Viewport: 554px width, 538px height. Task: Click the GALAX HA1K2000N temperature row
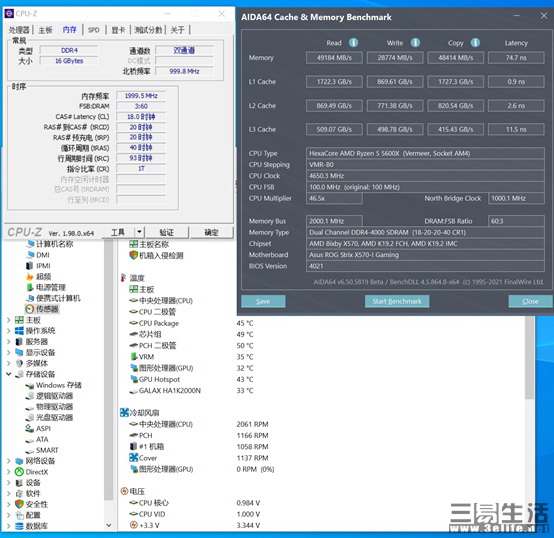[x=191, y=390]
